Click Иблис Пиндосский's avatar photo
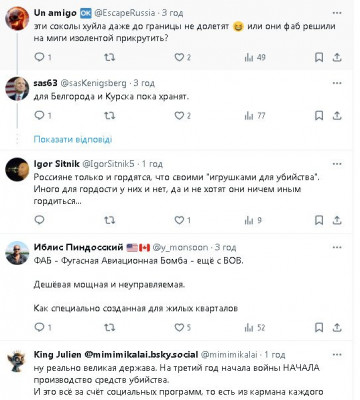360x400 pixels. click(17, 253)
